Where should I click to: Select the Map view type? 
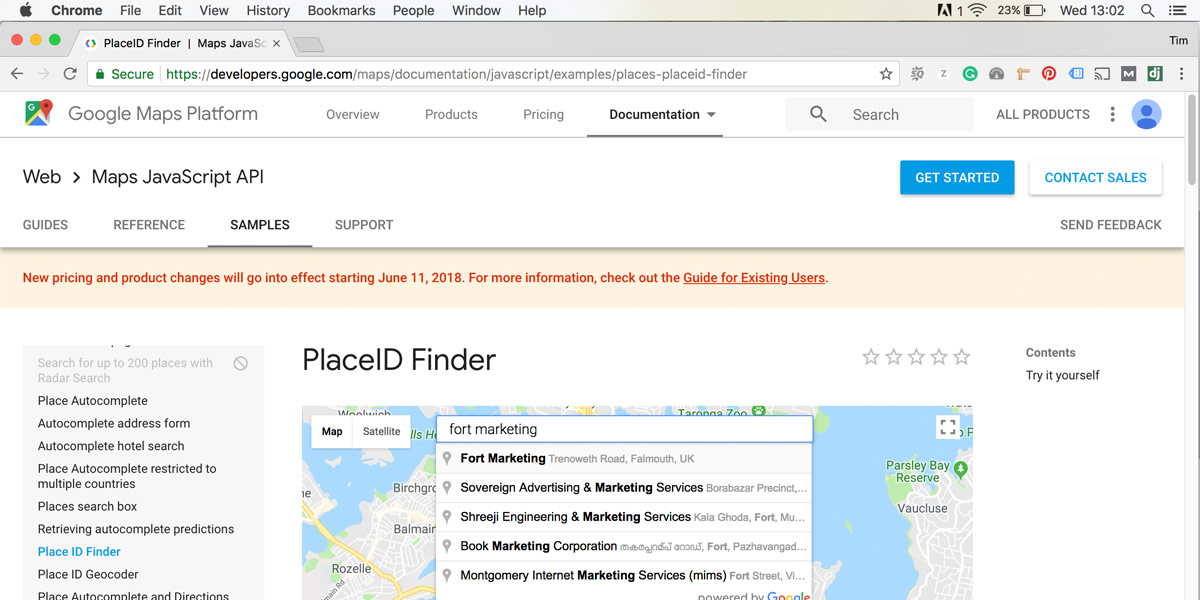[x=332, y=432]
